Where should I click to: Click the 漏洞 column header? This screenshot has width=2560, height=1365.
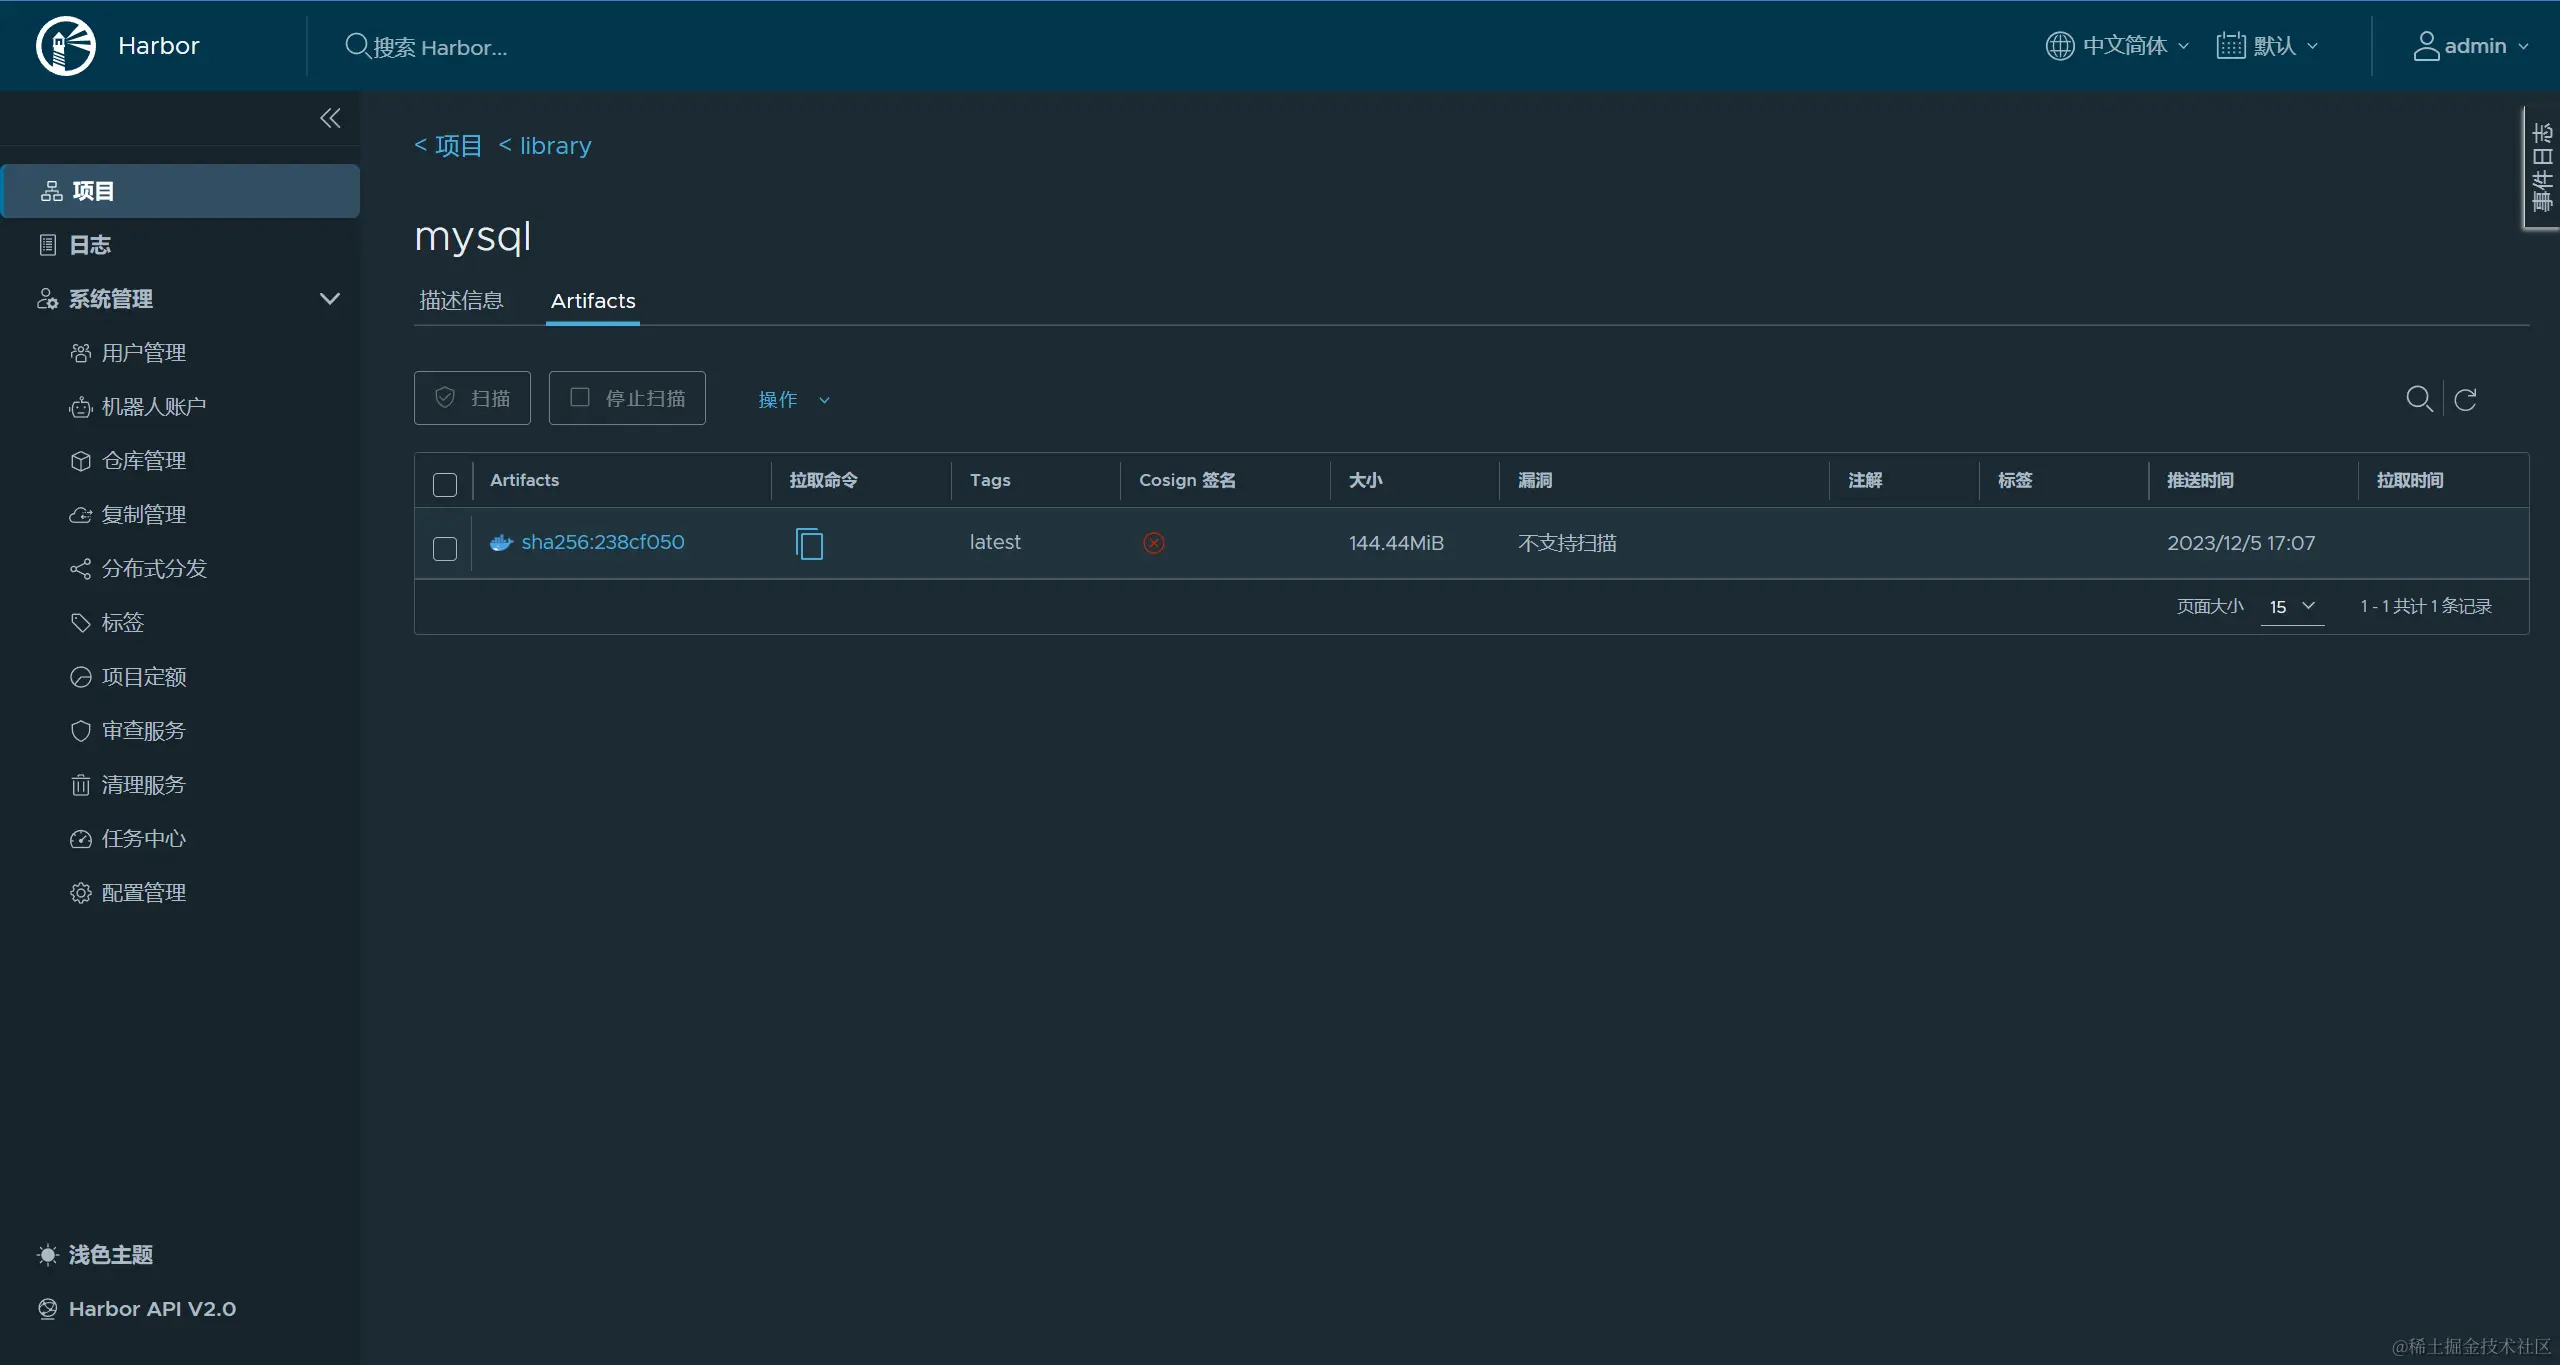tap(1535, 480)
